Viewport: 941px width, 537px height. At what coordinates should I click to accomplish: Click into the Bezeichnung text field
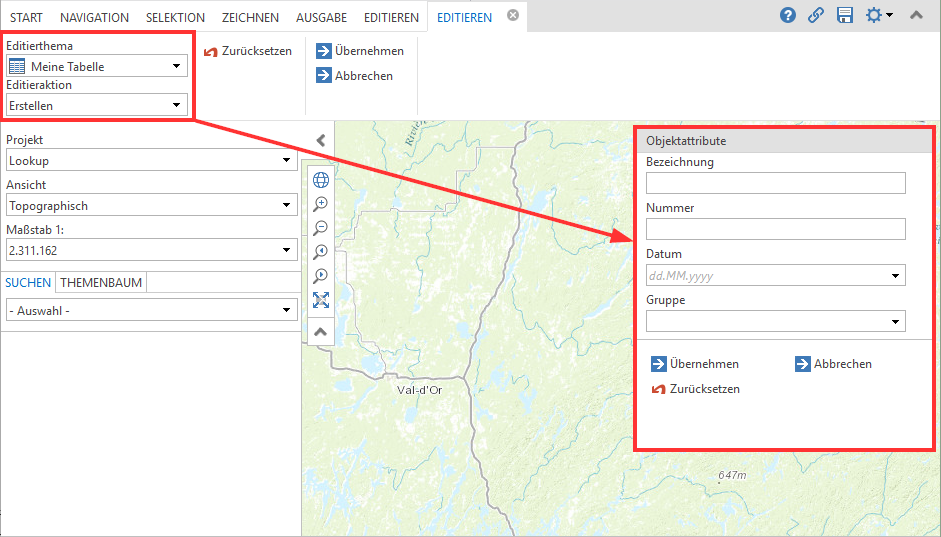point(775,183)
